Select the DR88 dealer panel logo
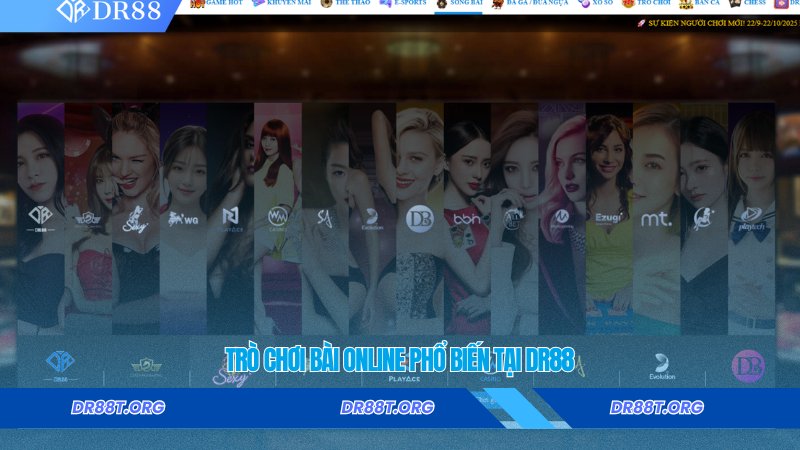This screenshot has width=800, height=450. pyautogui.click(x=40, y=218)
